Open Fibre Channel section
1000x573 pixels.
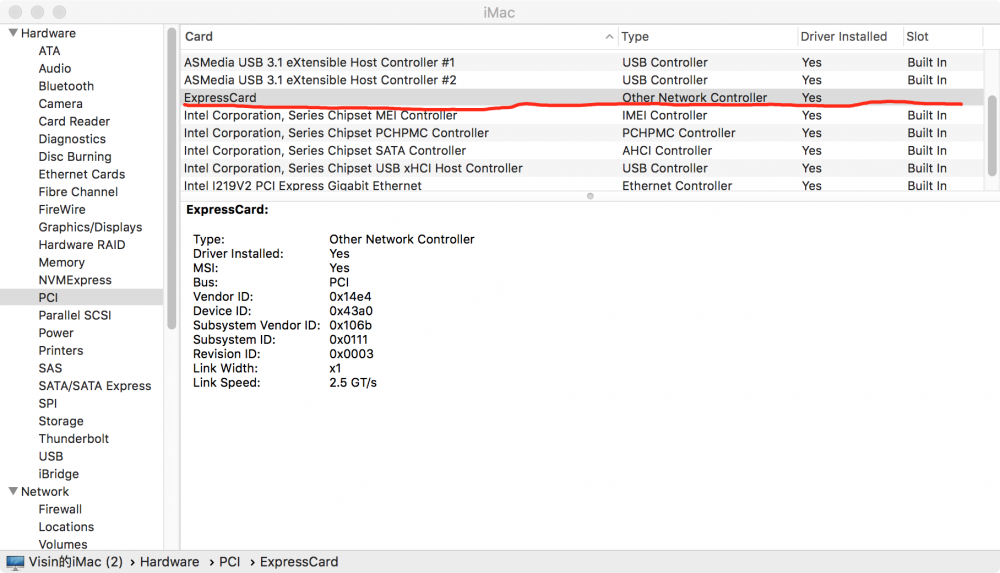point(78,192)
